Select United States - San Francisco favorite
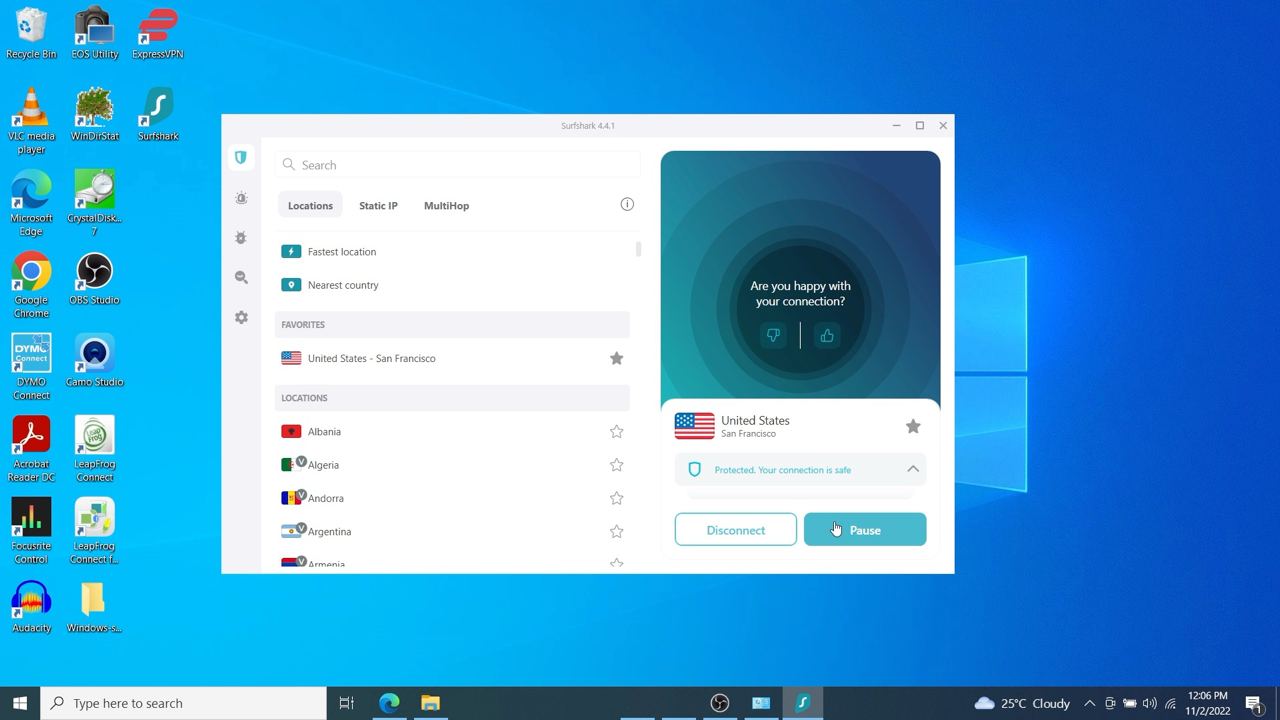Image resolution: width=1280 pixels, height=720 pixels. 452,358
